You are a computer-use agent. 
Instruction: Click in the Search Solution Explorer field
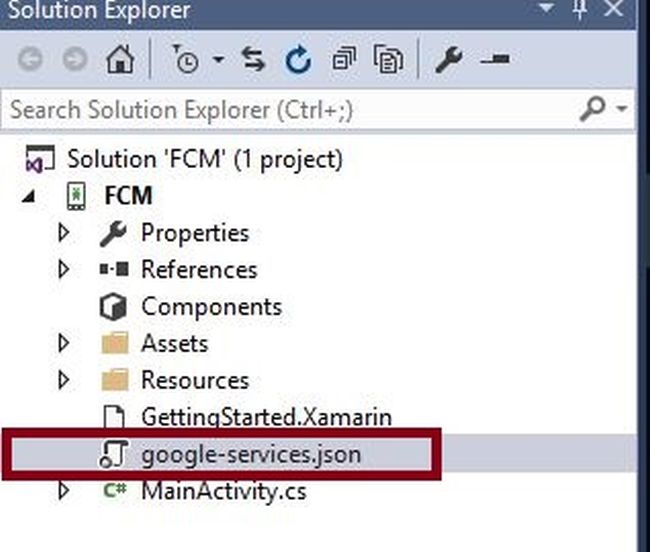click(x=290, y=108)
